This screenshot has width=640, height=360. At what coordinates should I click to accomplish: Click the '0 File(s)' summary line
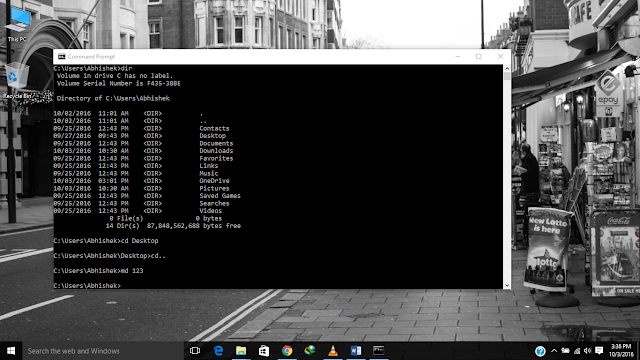pyautogui.click(x=166, y=218)
